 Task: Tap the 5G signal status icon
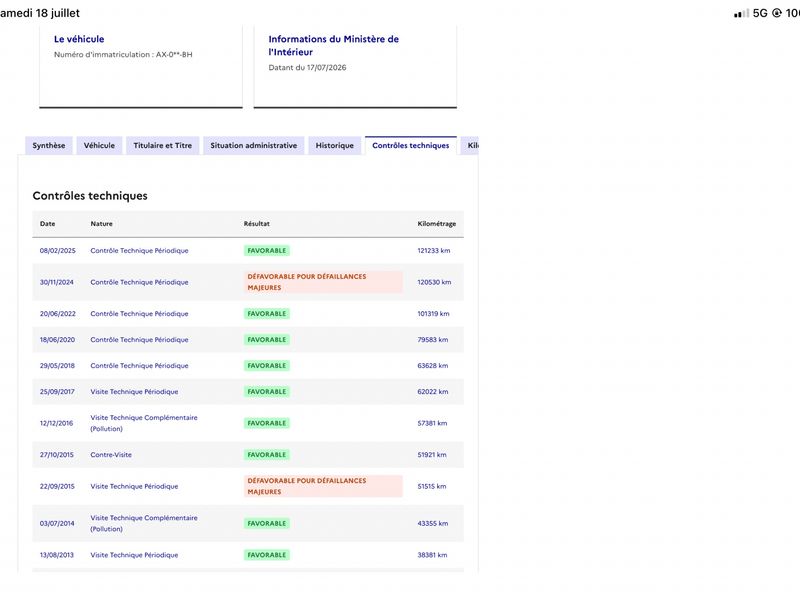760,13
